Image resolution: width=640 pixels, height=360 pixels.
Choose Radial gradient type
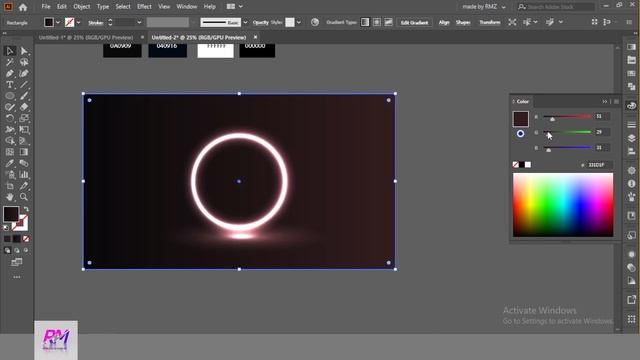[377, 22]
